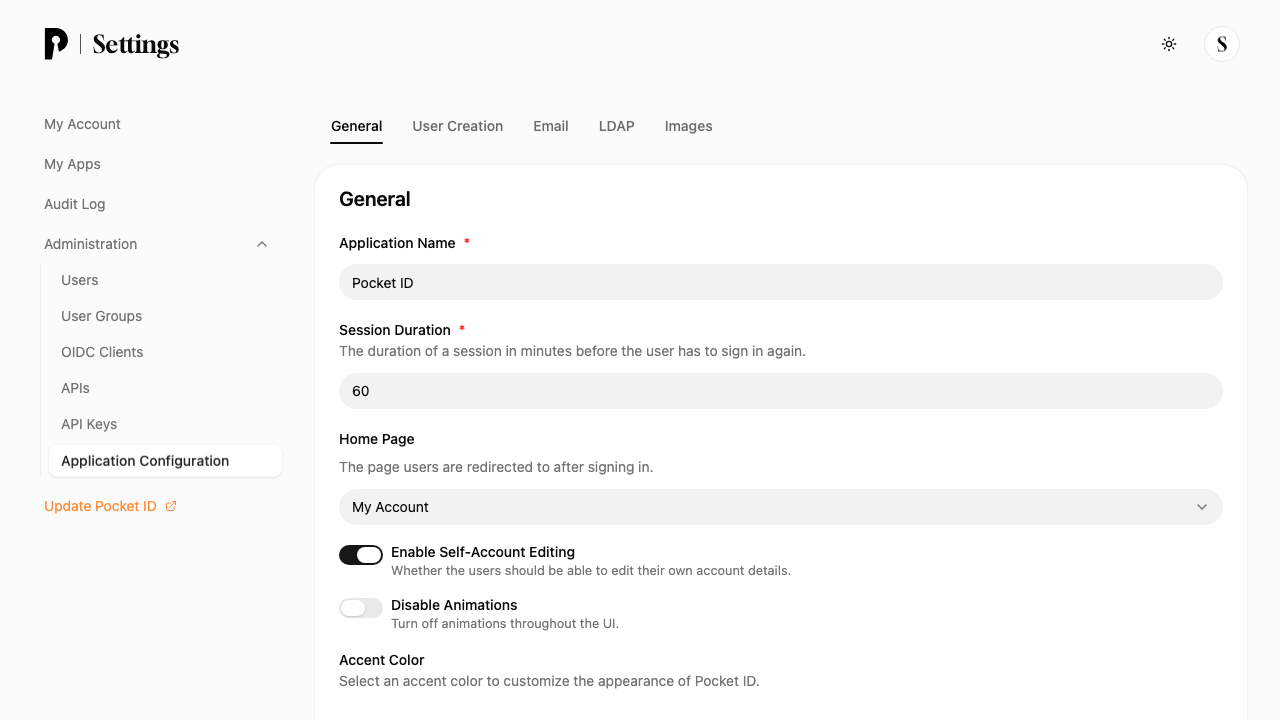This screenshot has height=720, width=1280.
Task: Click the Home Page field label
Action: coord(377,439)
